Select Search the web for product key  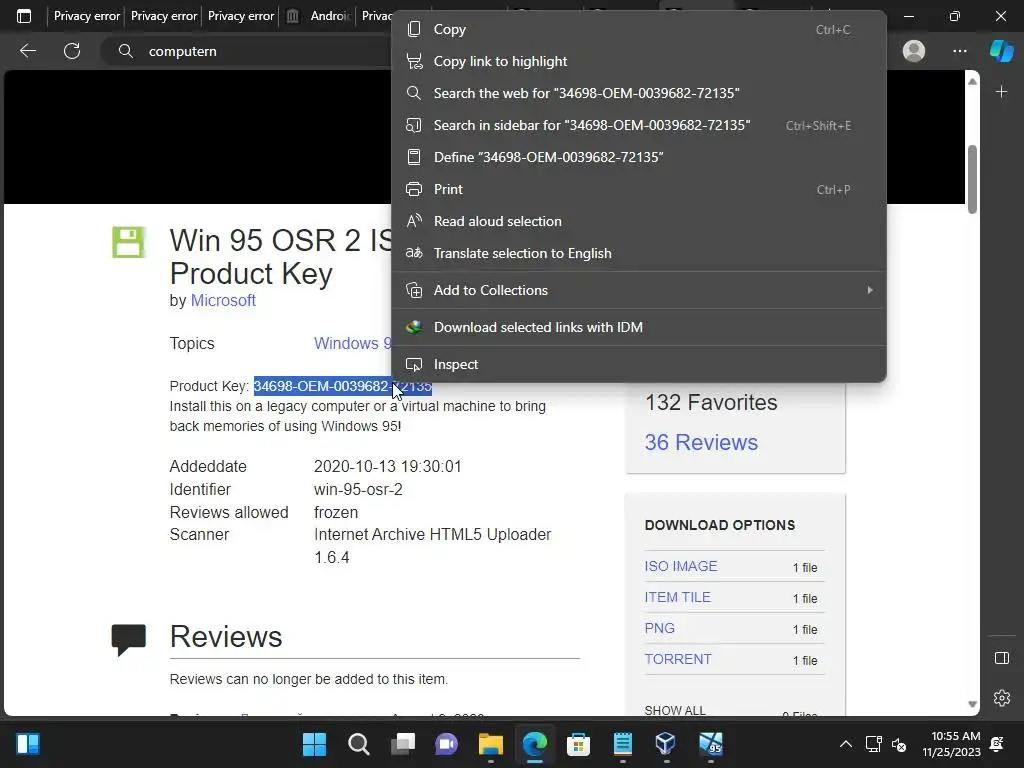[x=639, y=93]
